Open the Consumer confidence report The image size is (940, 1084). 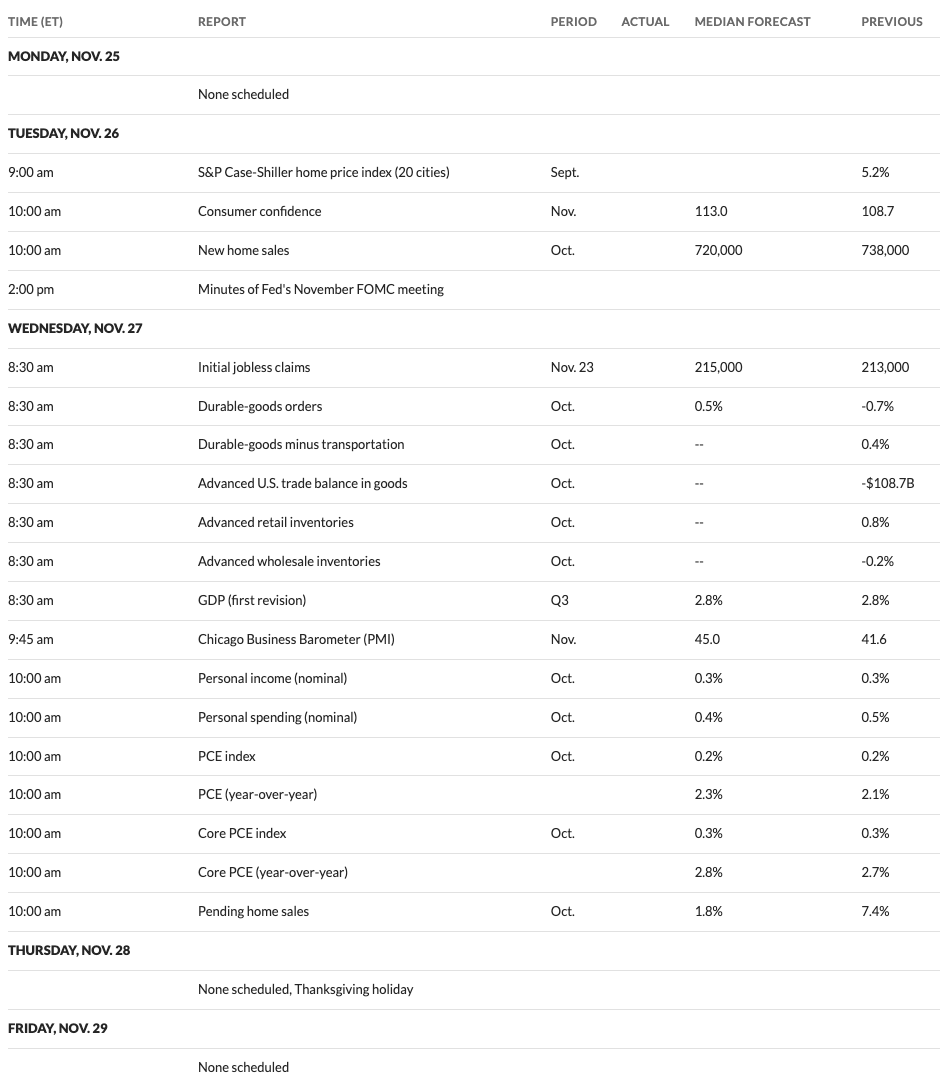tap(259, 211)
